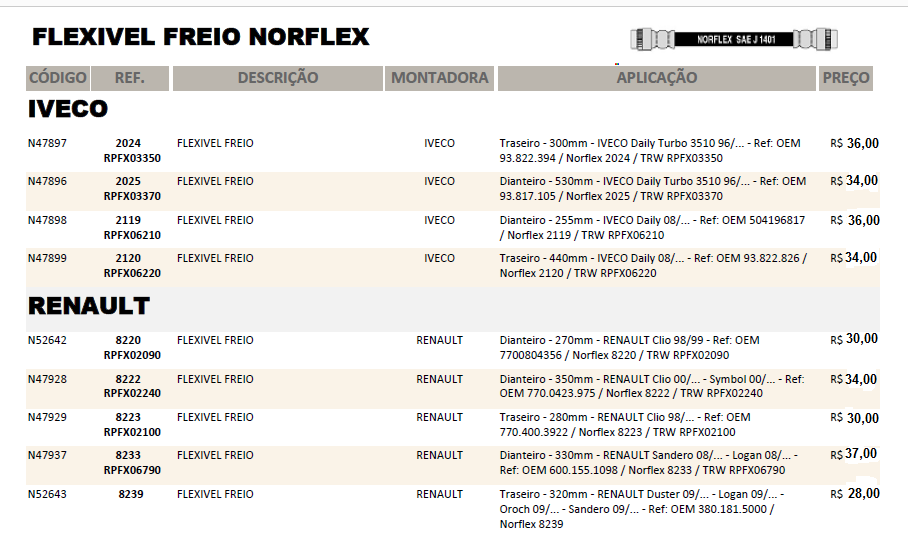Click the MONTADORA column header
The image size is (908, 547).
click(440, 78)
